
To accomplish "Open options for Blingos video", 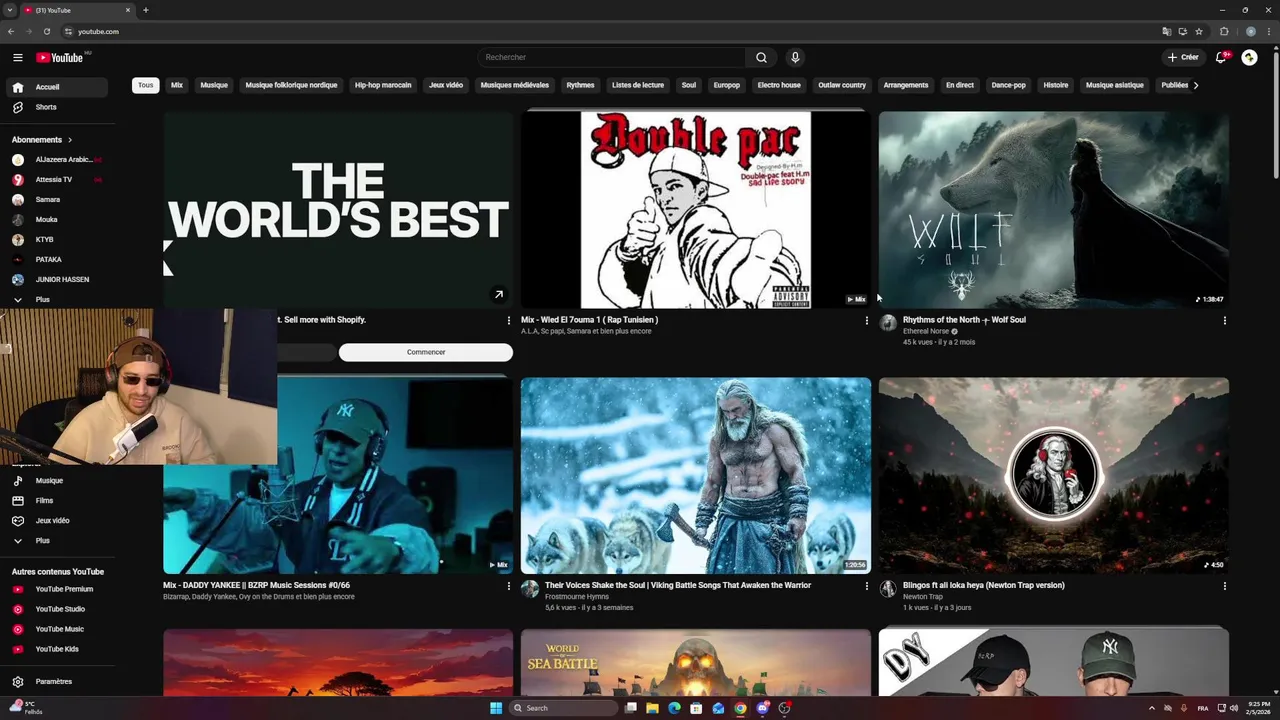I will [1224, 586].
